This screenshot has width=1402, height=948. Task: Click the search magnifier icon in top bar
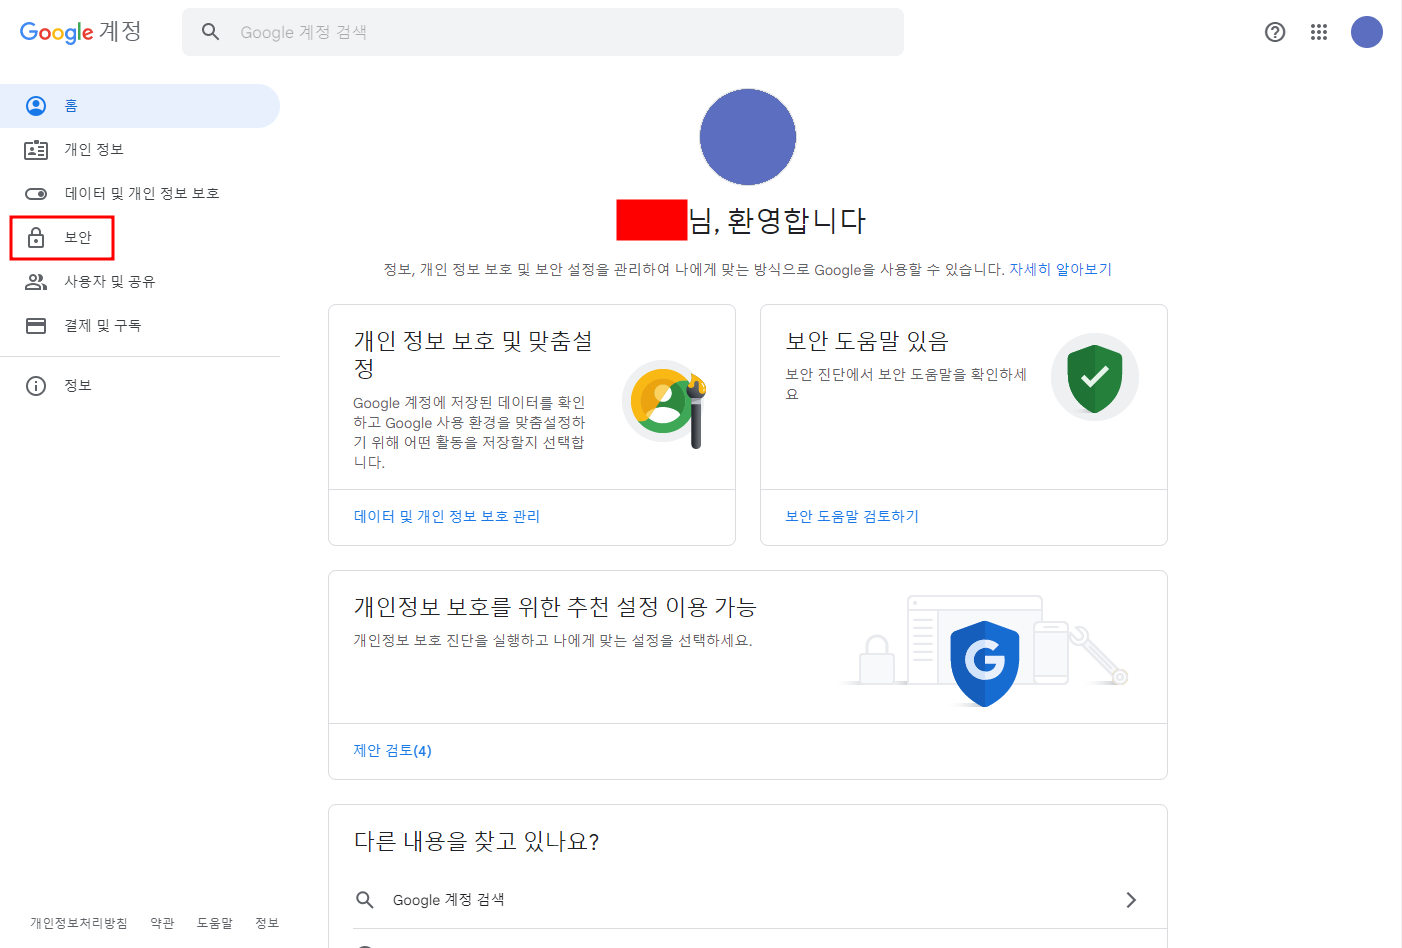click(210, 32)
